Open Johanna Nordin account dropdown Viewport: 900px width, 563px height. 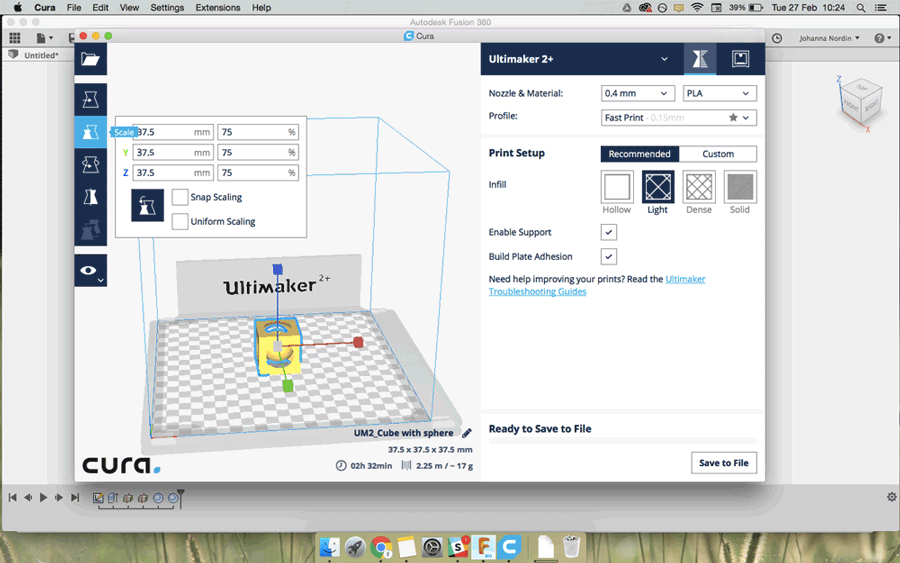pyautogui.click(x=829, y=38)
